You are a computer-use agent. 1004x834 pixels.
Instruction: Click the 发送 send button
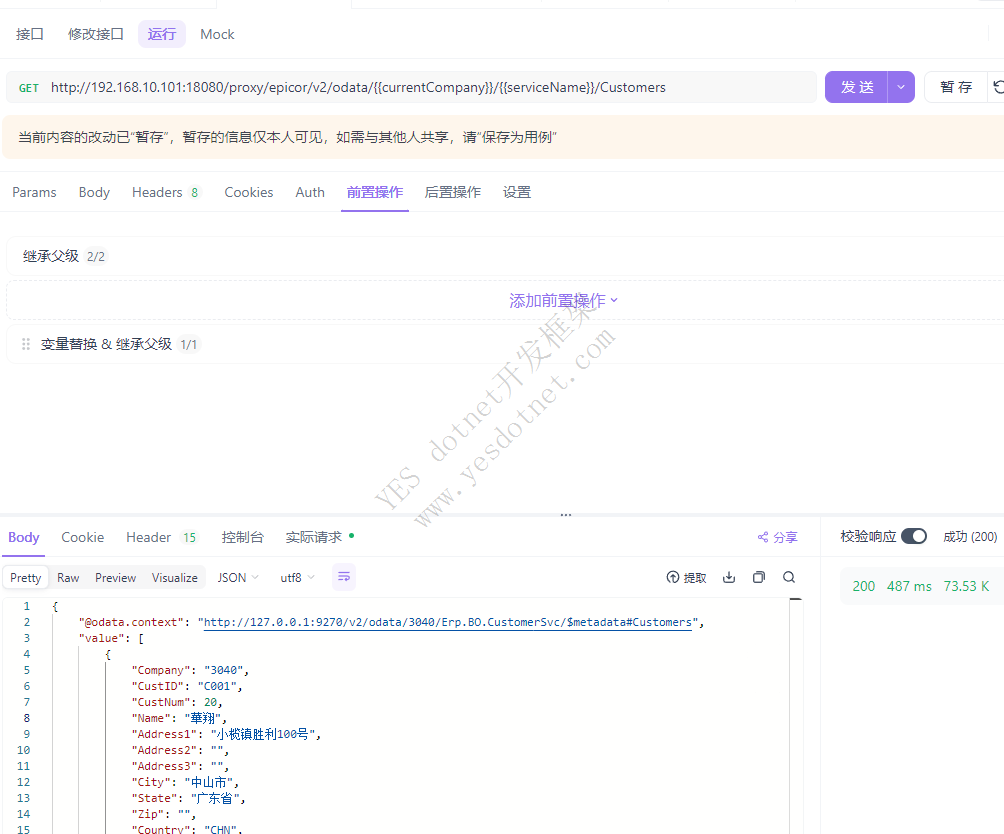click(856, 87)
